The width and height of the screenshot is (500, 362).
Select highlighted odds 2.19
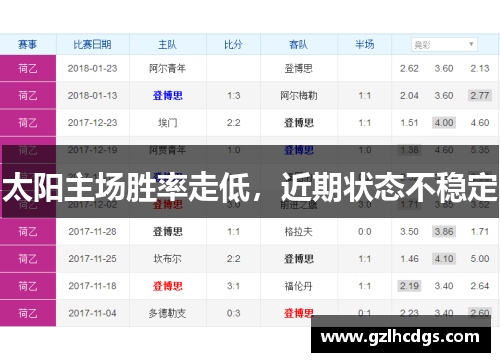[x=409, y=286]
